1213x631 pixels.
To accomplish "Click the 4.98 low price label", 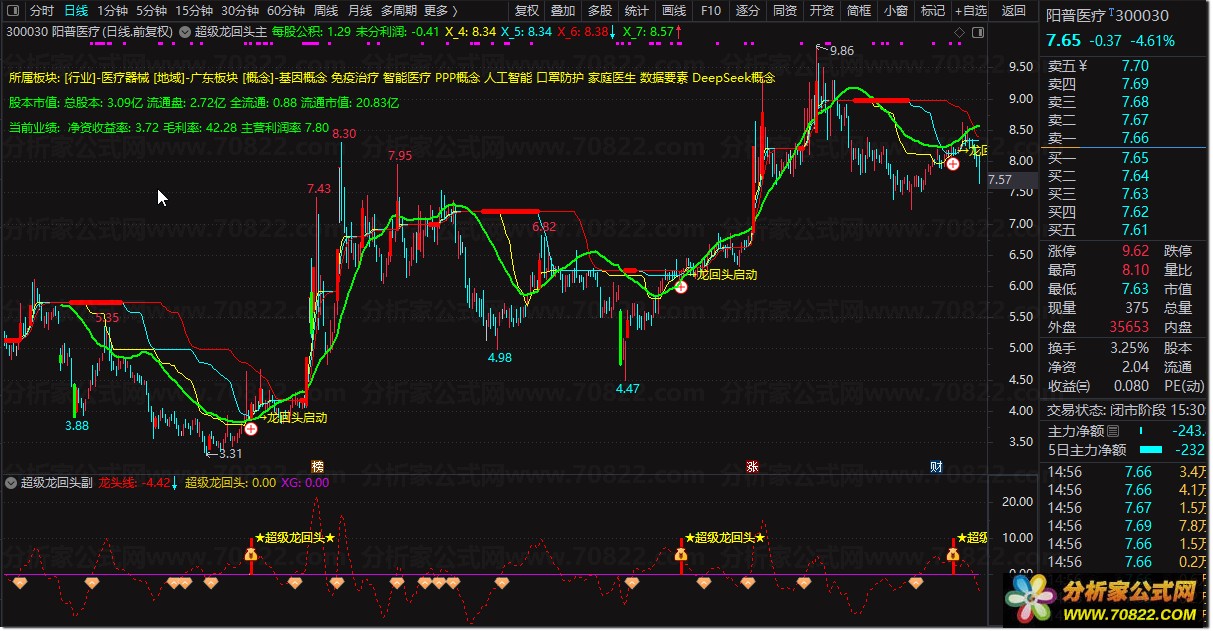I will click(x=499, y=357).
